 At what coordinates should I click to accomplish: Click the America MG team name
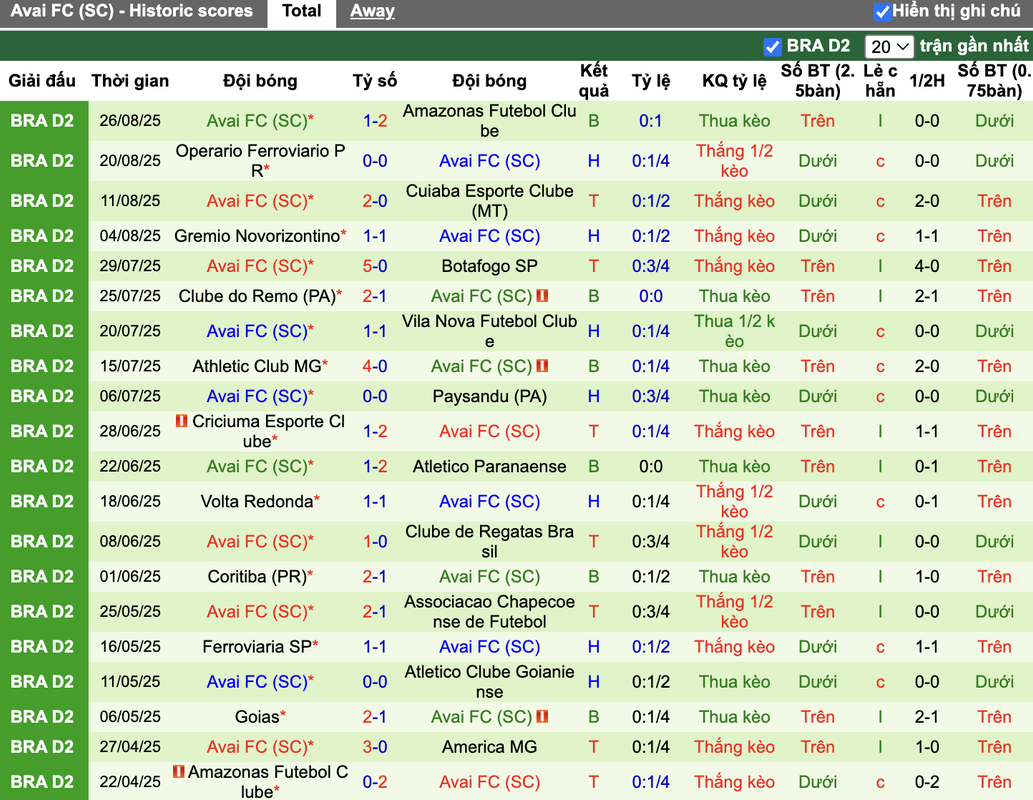tap(489, 747)
